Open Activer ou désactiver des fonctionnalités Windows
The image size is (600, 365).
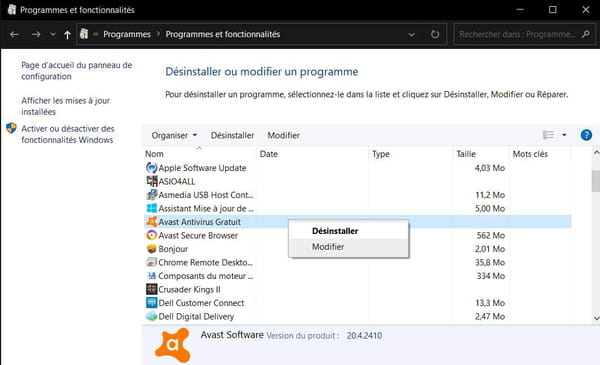[68, 134]
